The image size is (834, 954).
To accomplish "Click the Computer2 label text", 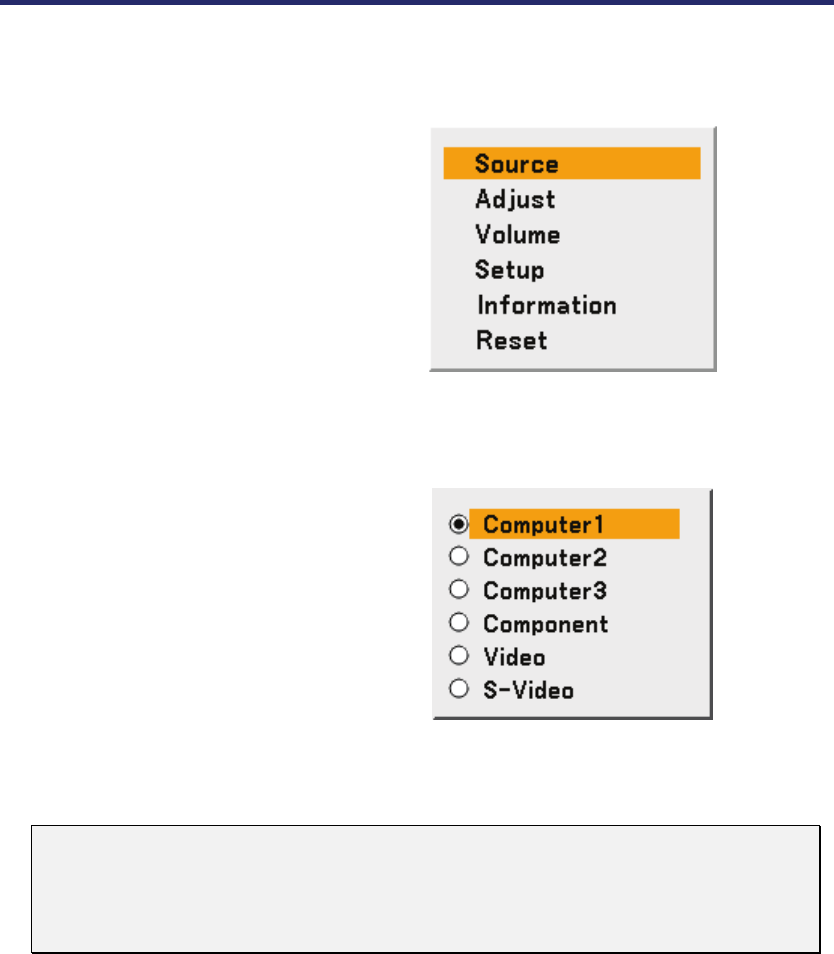I will tap(545, 557).
